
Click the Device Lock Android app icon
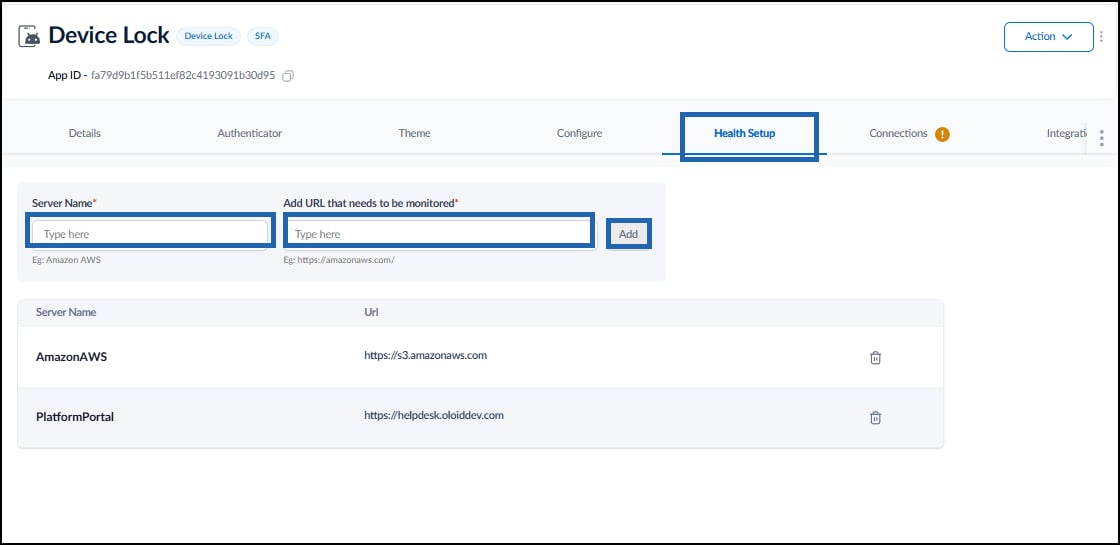(x=29, y=36)
